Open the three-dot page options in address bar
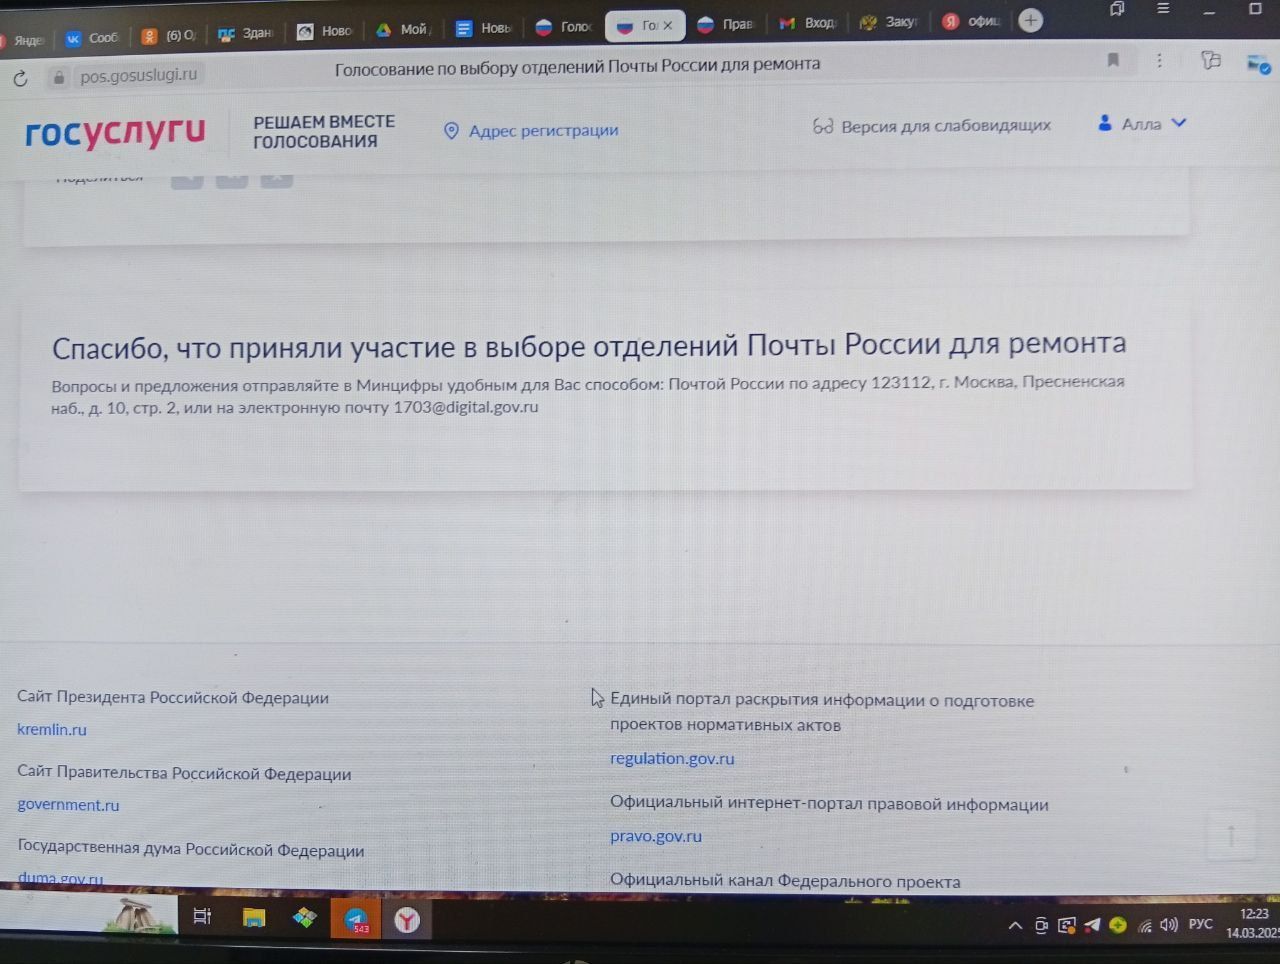This screenshot has width=1280, height=964. tap(1159, 61)
